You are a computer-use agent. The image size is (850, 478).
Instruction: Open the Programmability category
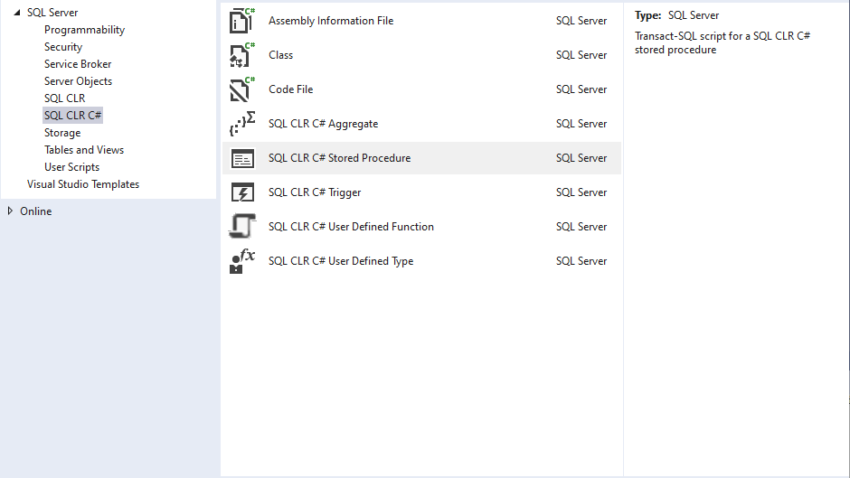85,30
